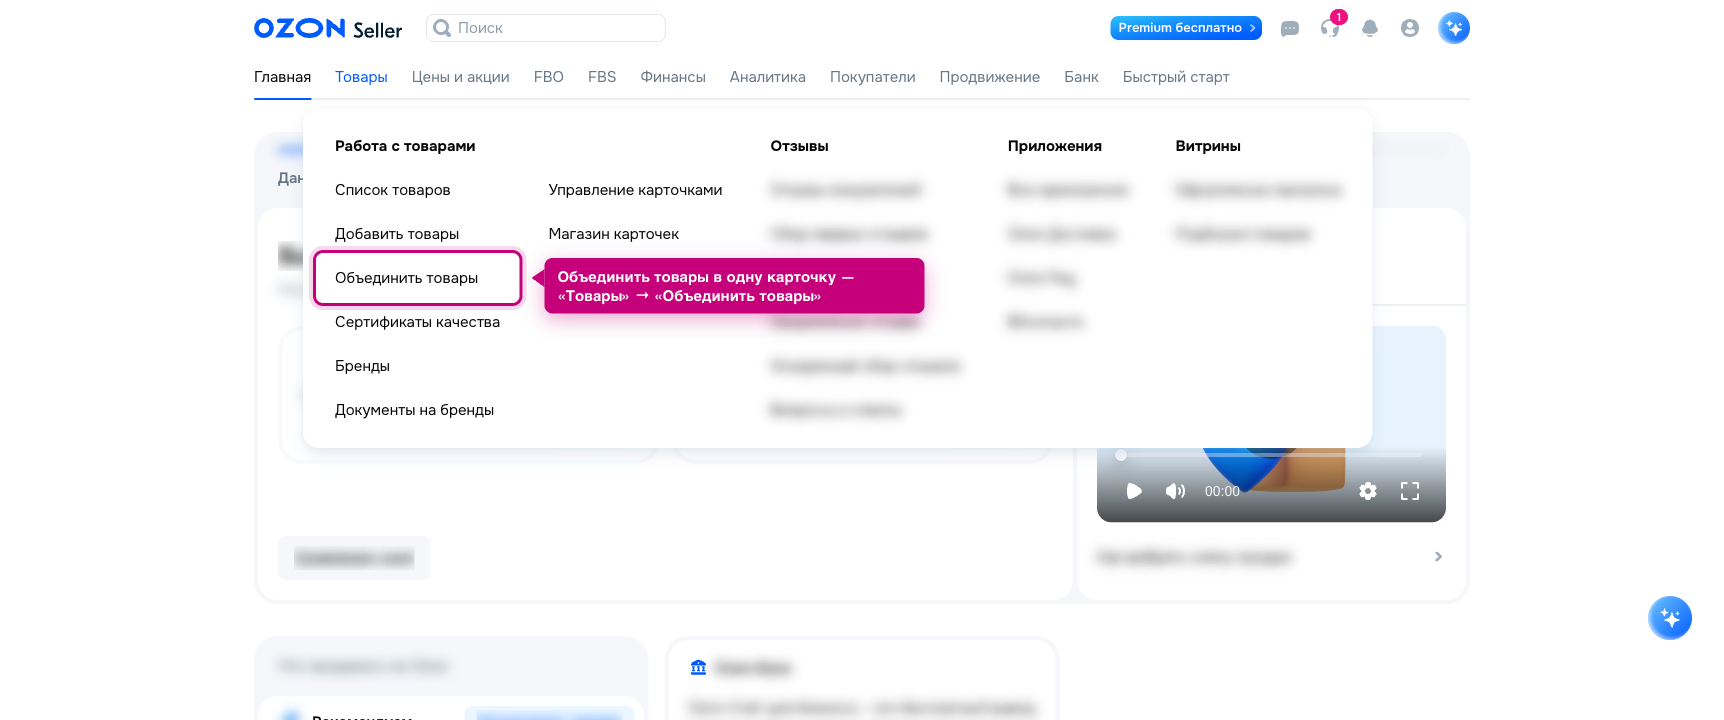Select Документы на бренды
This screenshot has width=1724, height=720.
coord(414,410)
